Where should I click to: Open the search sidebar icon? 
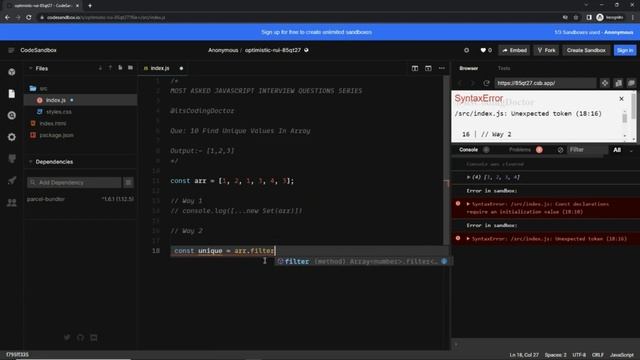12,116
